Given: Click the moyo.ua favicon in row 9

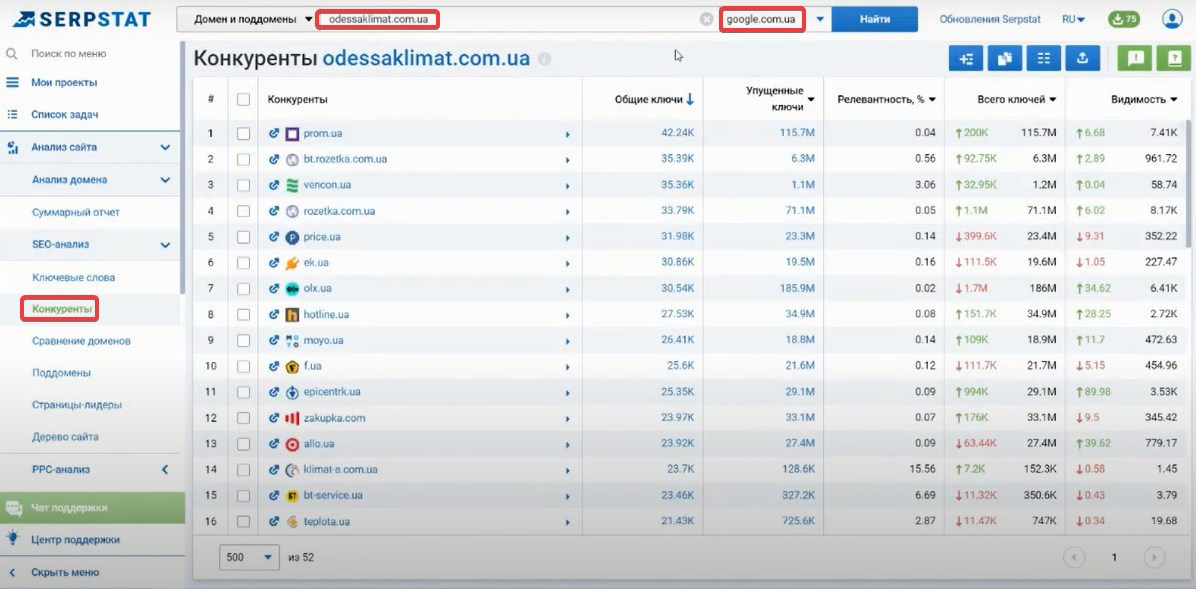Looking at the screenshot, I should click(x=292, y=340).
